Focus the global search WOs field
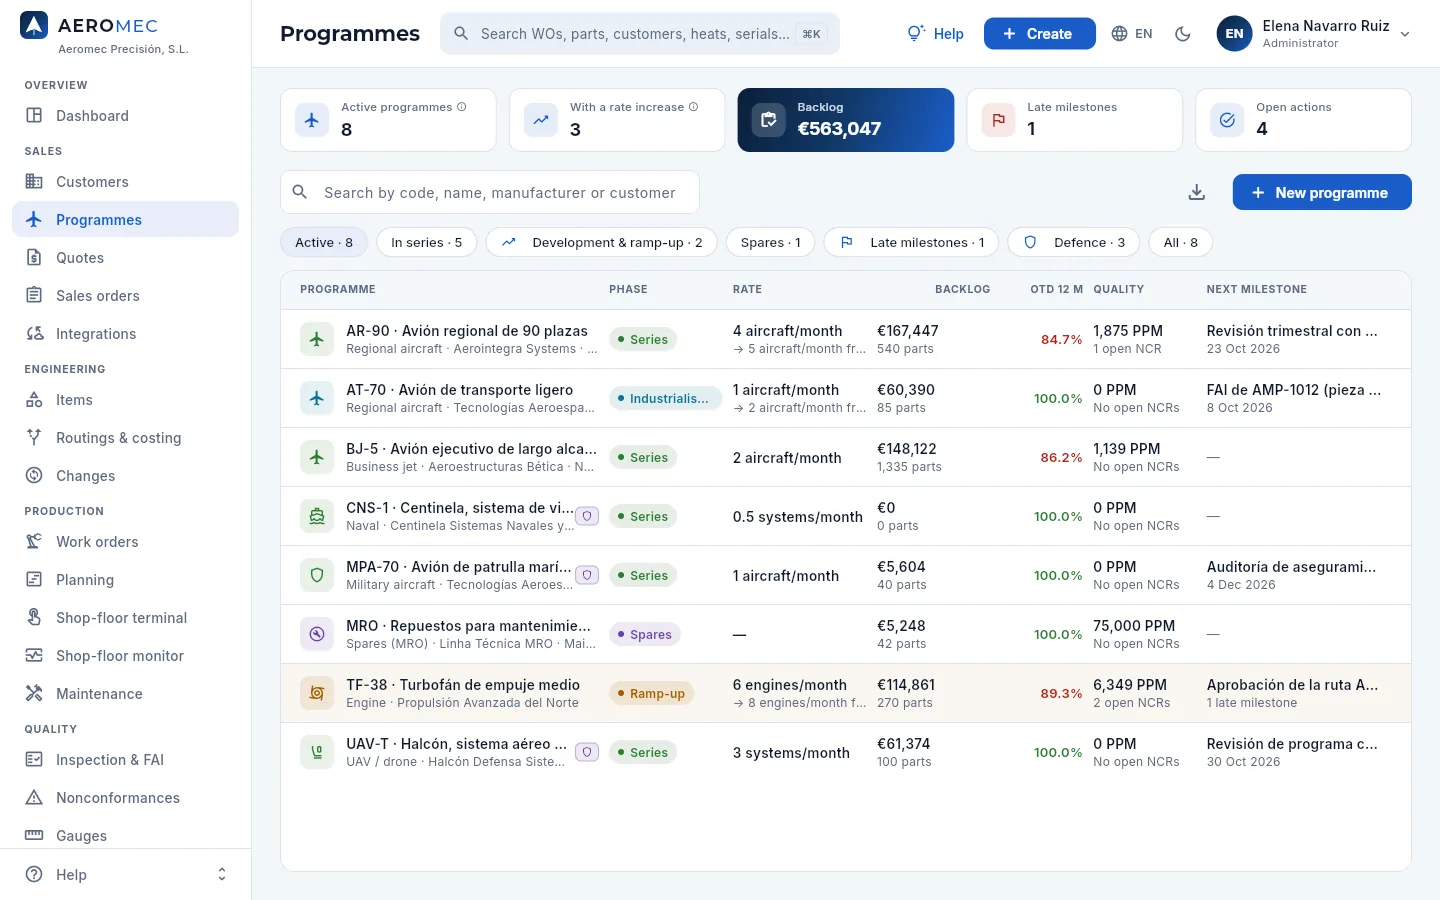Viewport: 1440px width, 900px height. [640, 34]
